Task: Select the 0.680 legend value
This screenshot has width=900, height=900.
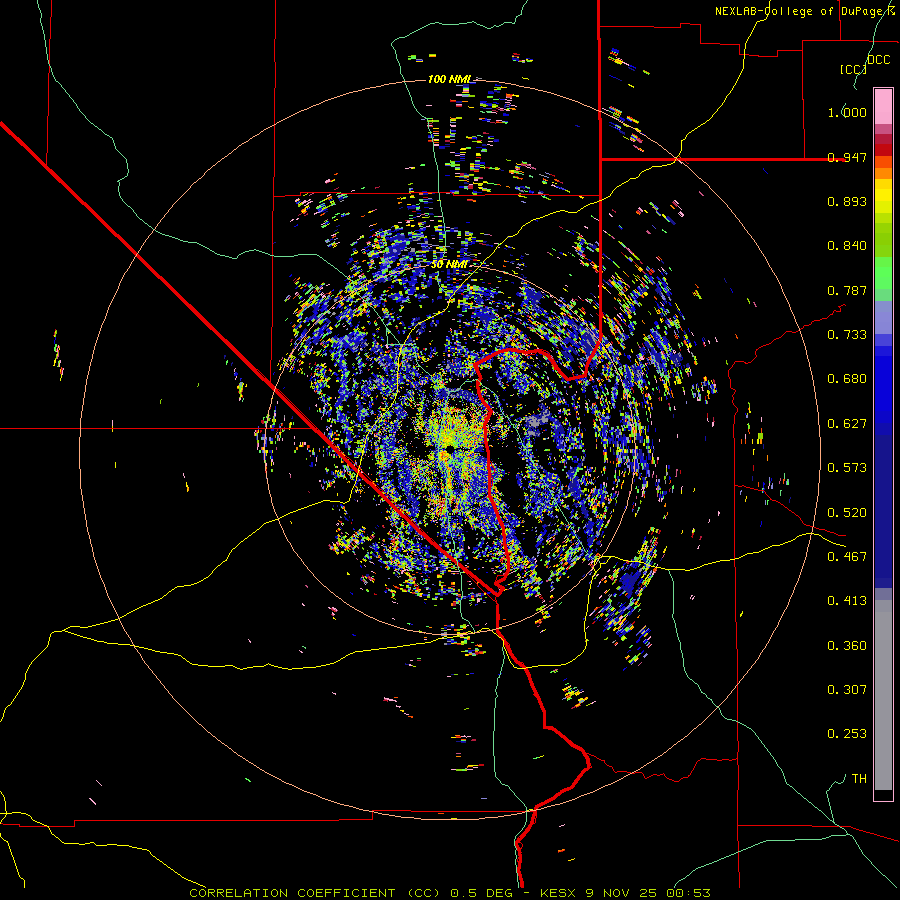Action: tap(847, 379)
